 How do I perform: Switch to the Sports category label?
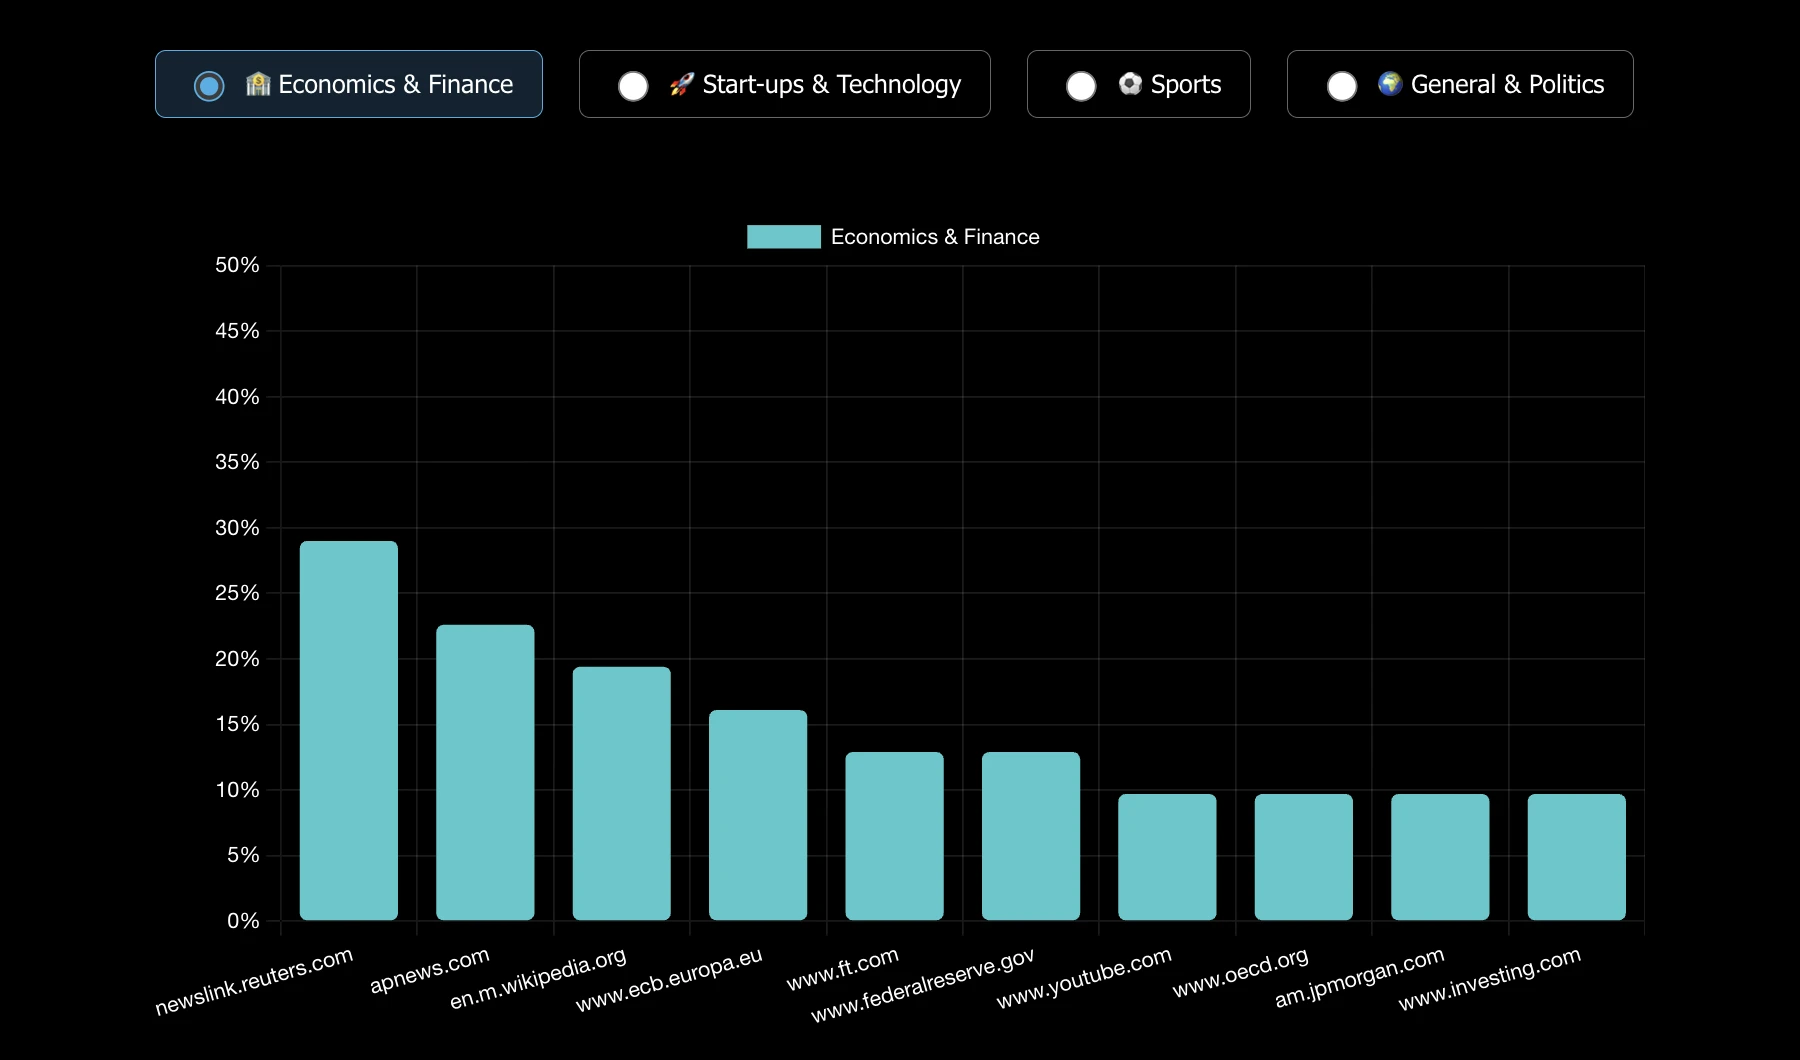pos(1186,85)
